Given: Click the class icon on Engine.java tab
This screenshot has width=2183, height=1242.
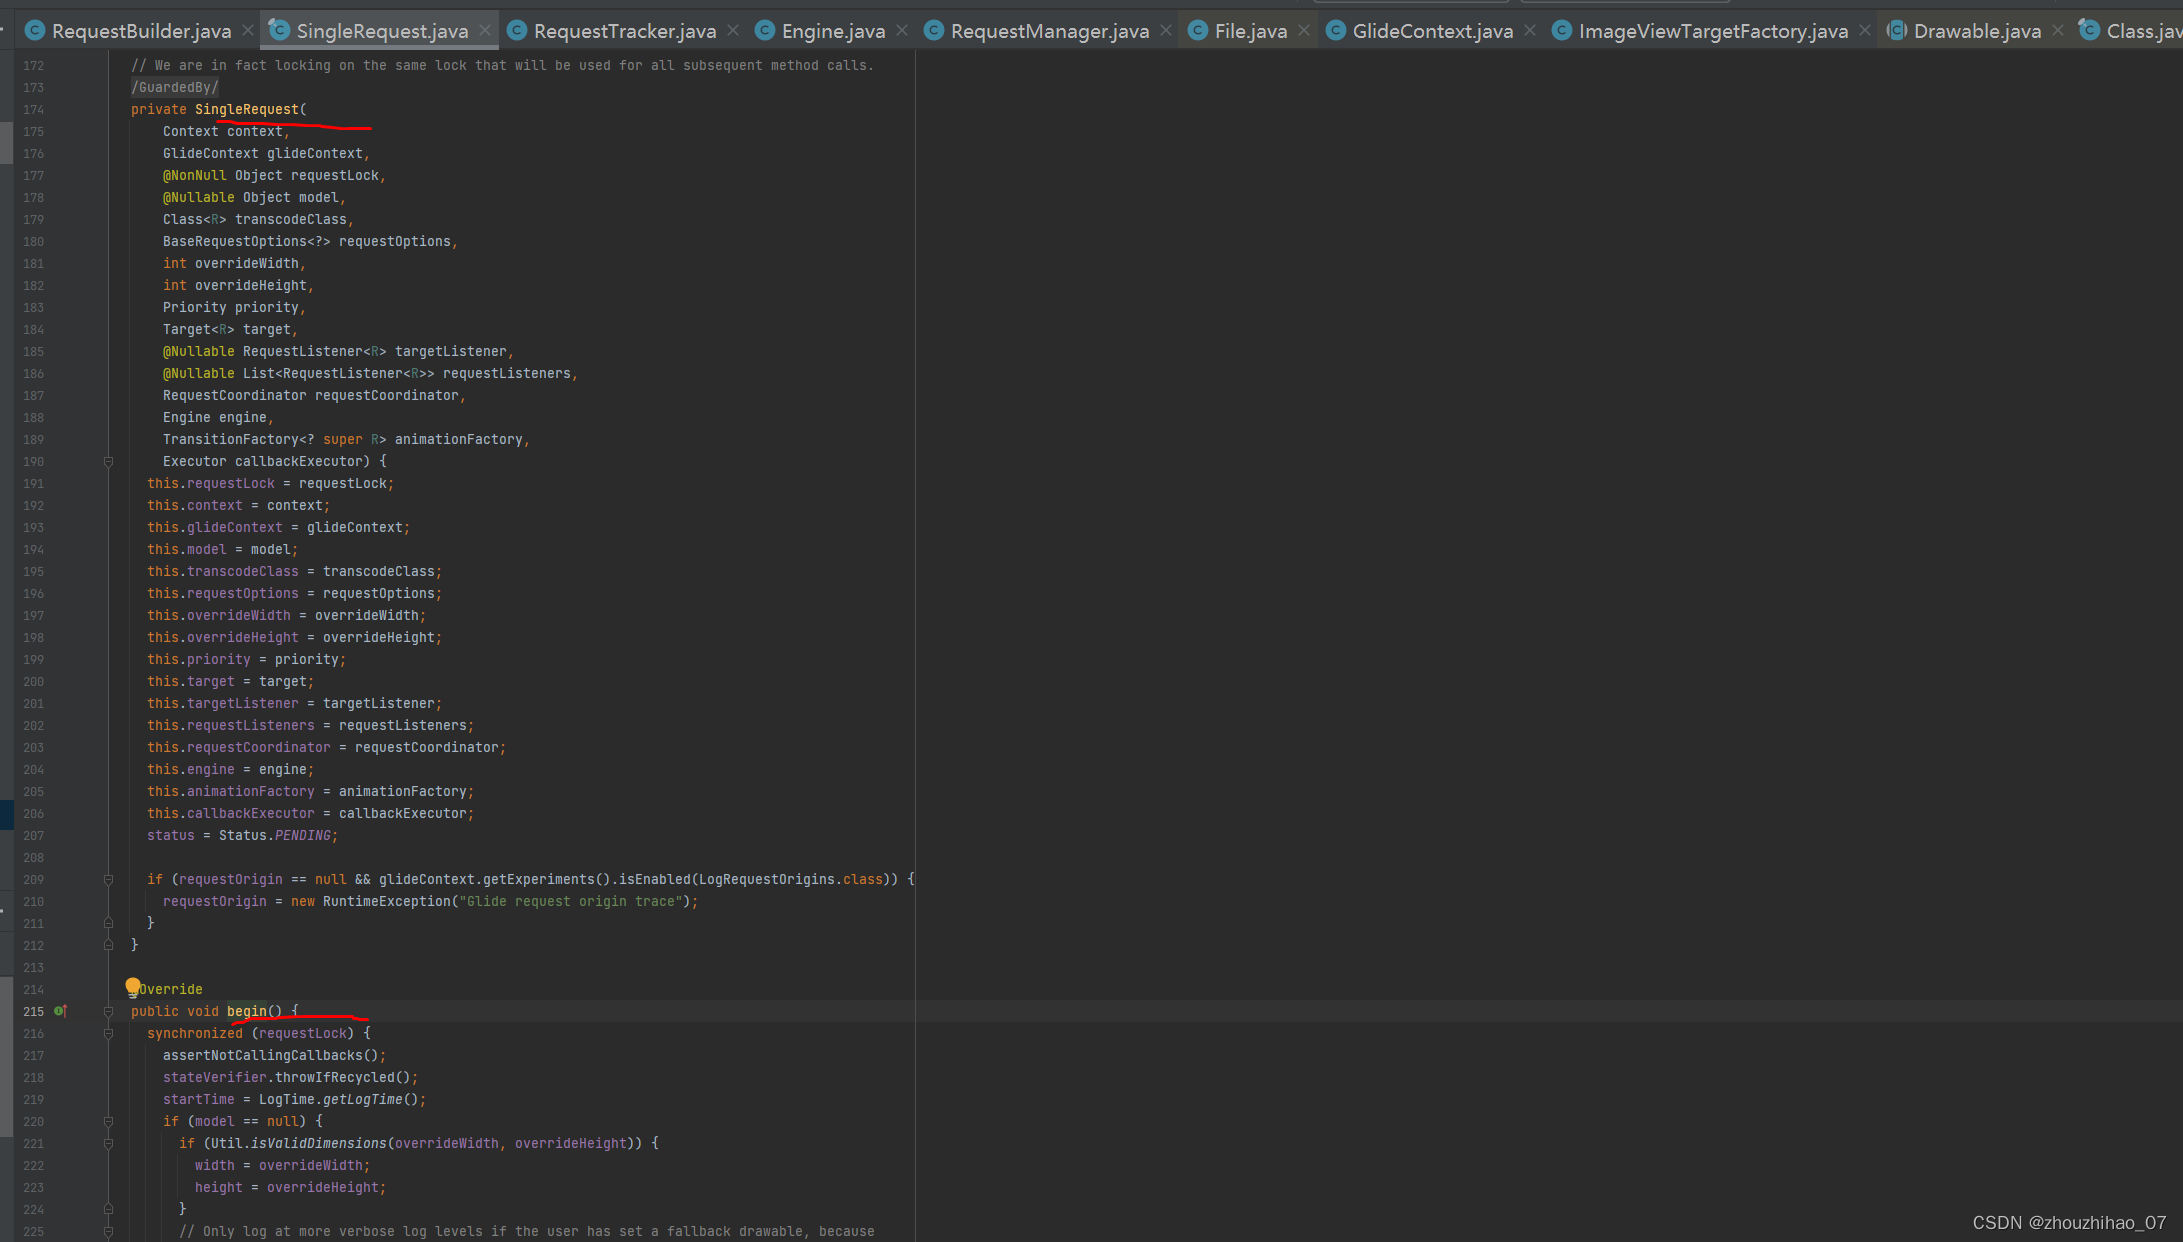Looking at the screenshot, I should 765,31.
